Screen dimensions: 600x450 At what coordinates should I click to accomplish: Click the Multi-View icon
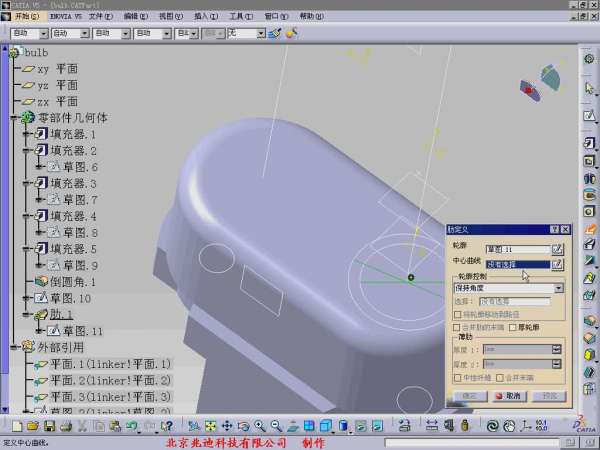click(x=309, y=426)
